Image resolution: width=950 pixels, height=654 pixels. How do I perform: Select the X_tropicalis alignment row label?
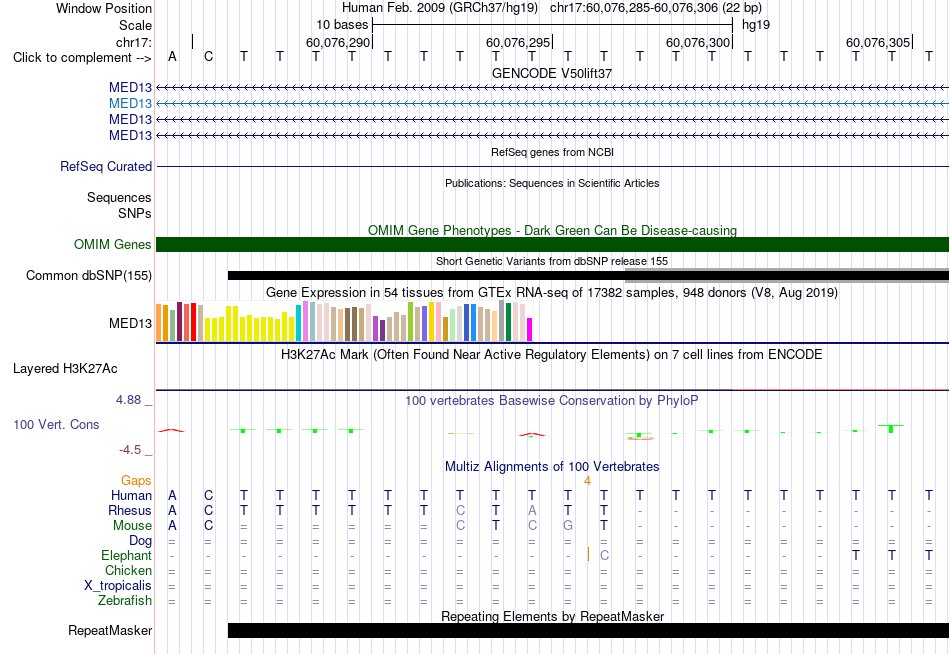point(118,586)
